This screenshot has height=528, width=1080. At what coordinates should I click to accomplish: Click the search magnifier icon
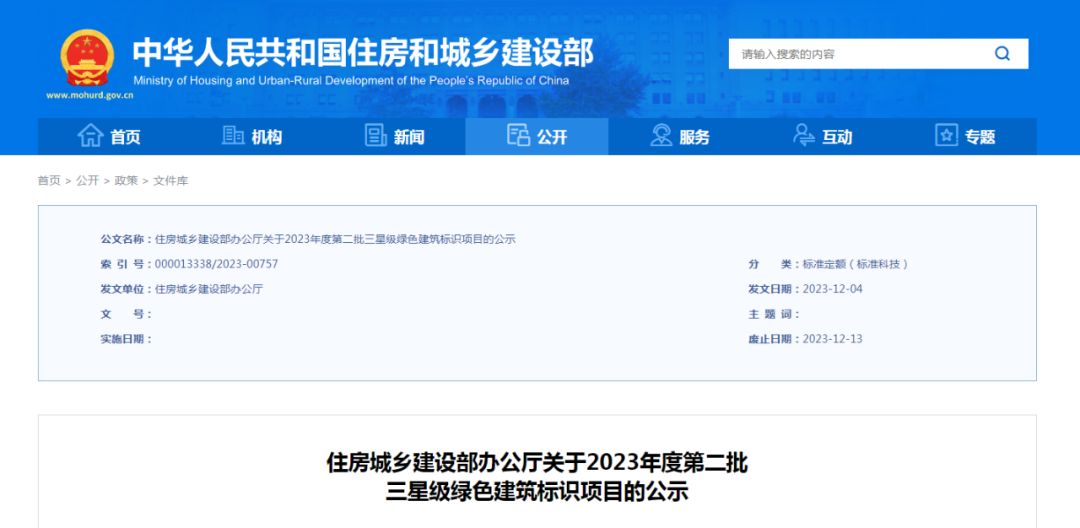coord(1002,54)
